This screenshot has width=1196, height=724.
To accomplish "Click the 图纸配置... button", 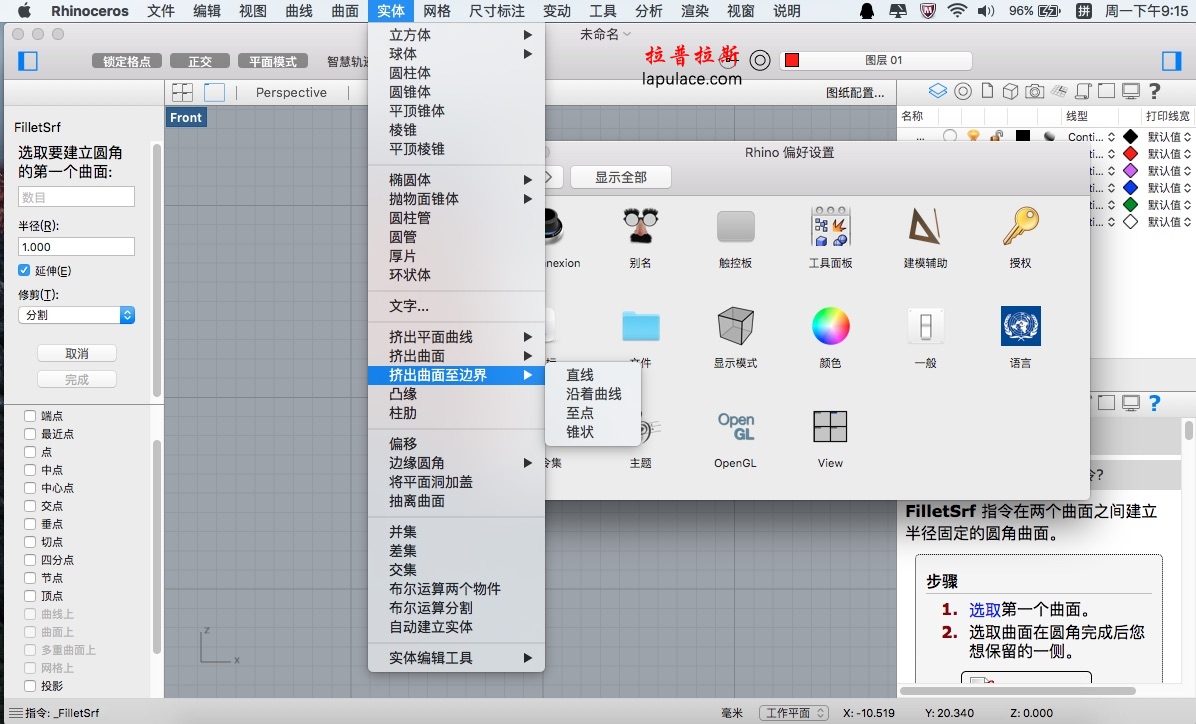I will click(855, 92).
